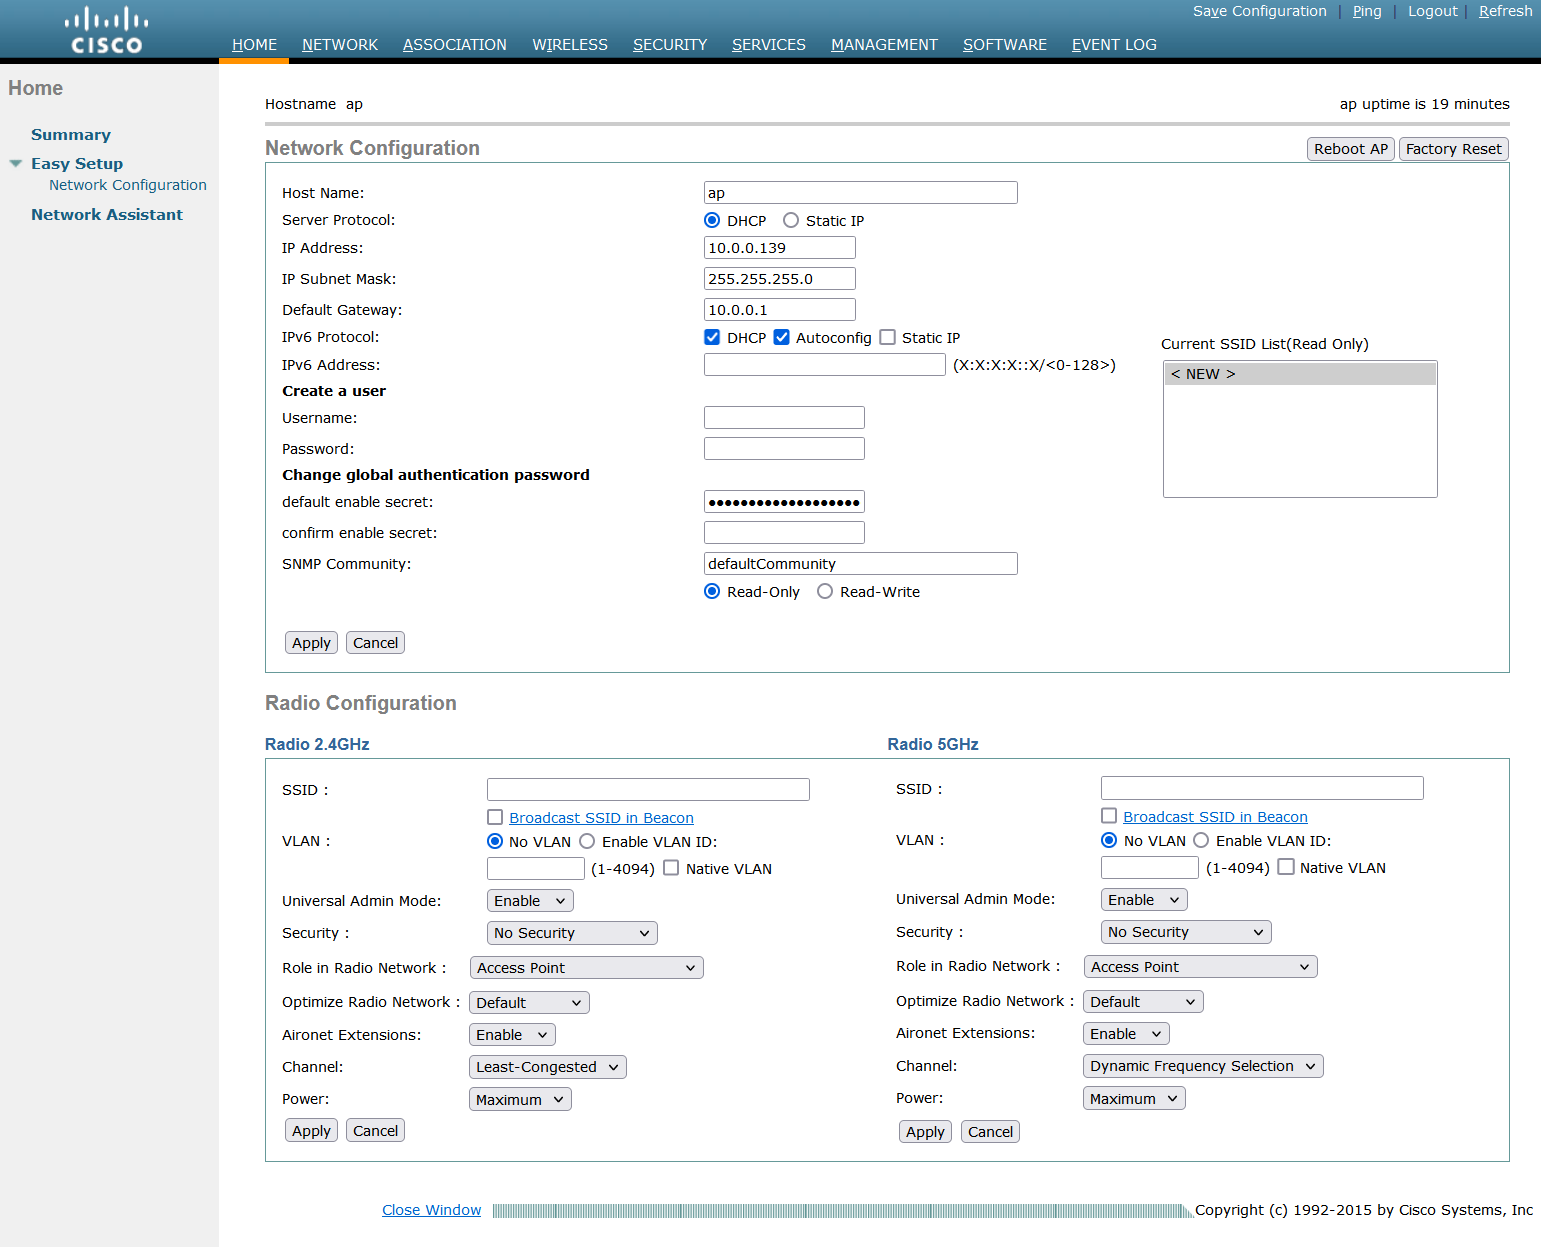This screenshot has width=1541, height=1247.
Task: Open 2.4GHz Role in Radio Network dropdown
Action: point(586,968)
